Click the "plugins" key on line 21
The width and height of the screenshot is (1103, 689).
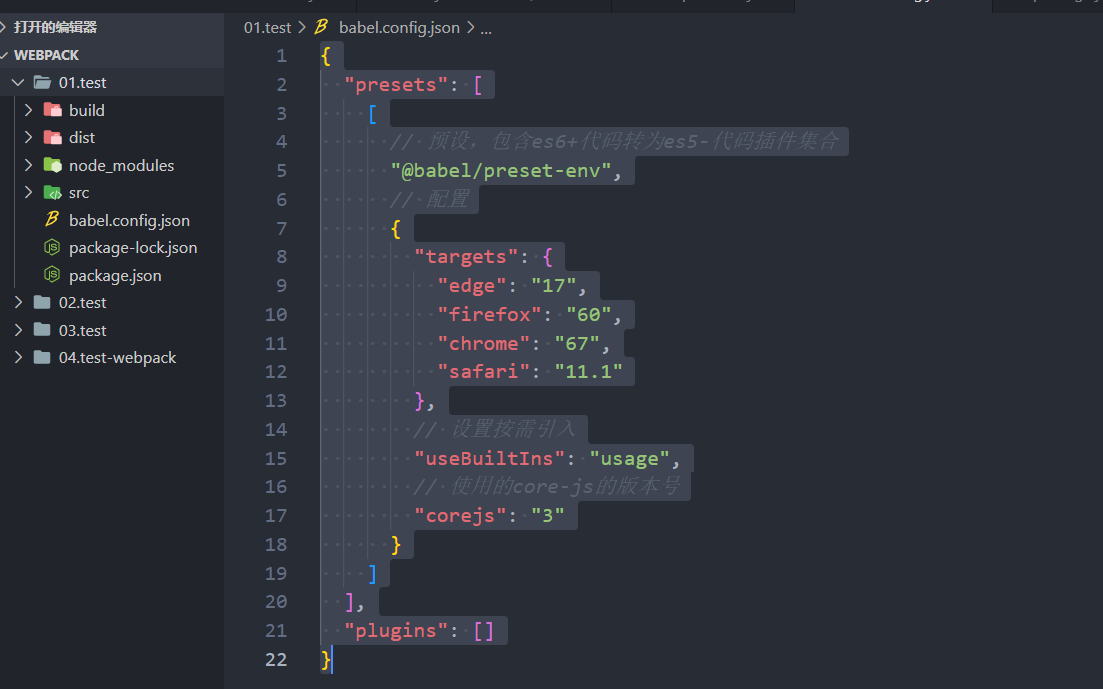click(x=396, y=631)
